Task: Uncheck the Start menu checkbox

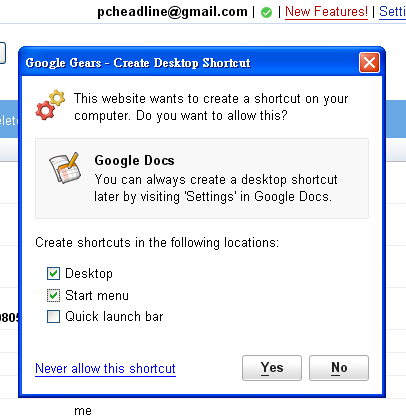Action: tap(53, 295)
